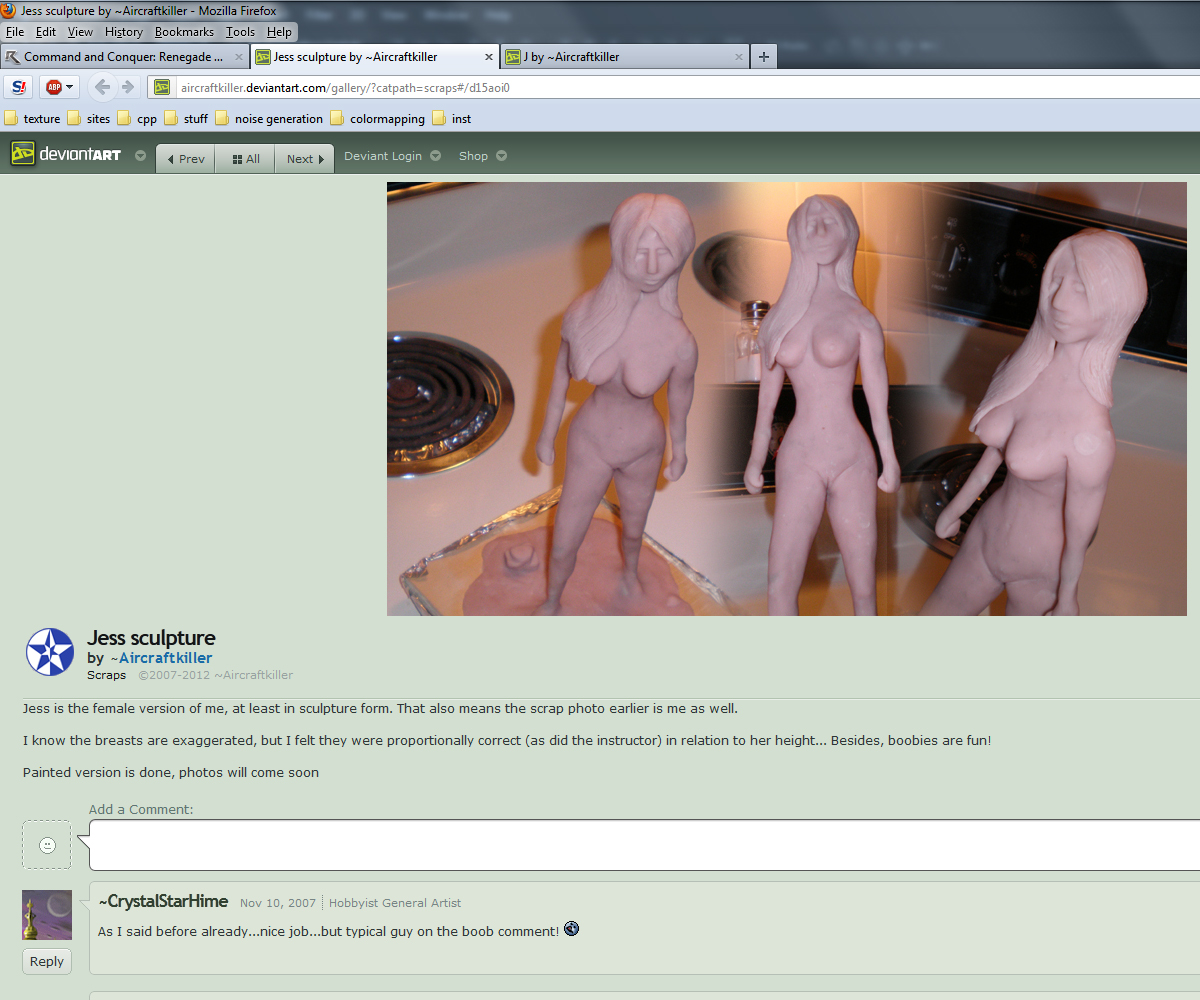Click the deviantART logo
1200x1000 pixels.
pos(66,156)
